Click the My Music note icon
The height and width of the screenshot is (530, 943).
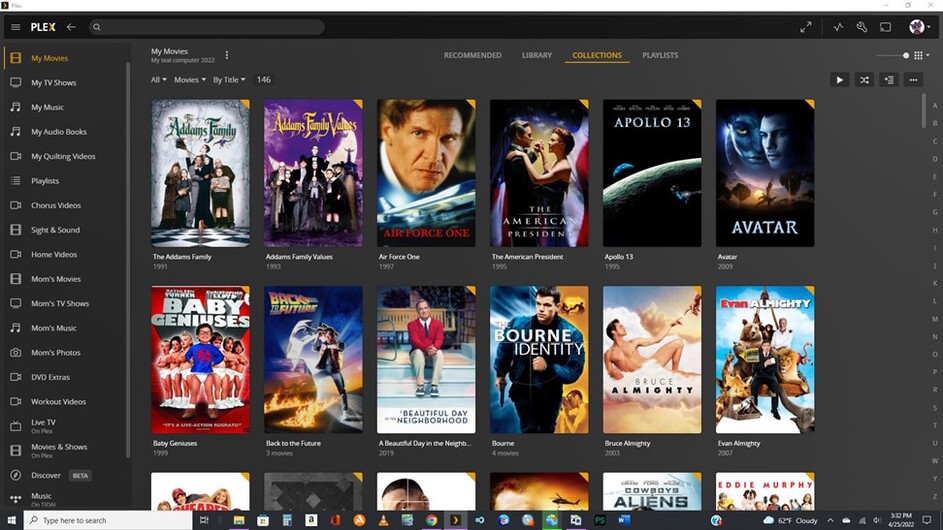[x=16, y=107]
